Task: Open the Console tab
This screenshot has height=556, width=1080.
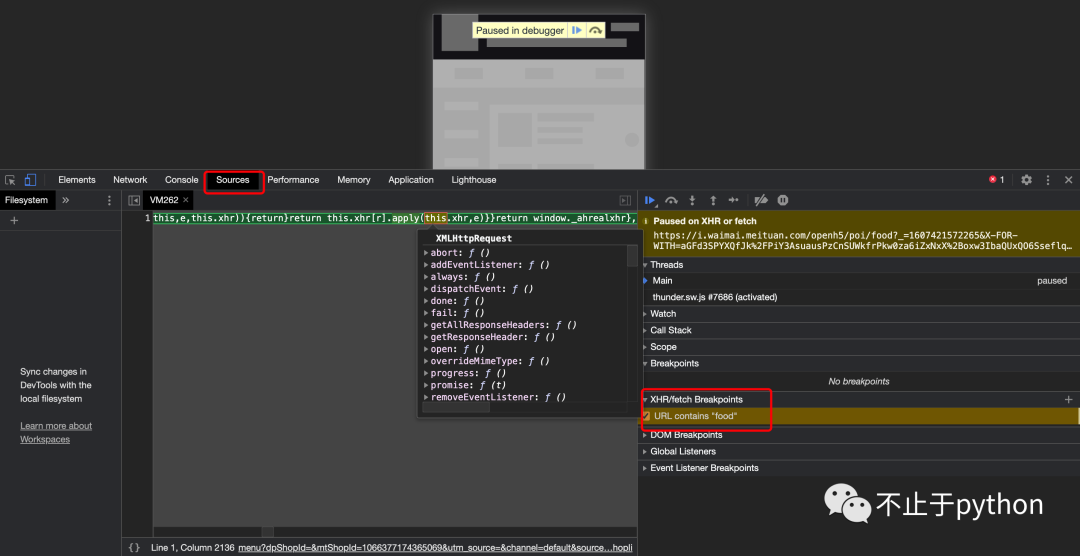Action: click(181, 180)
